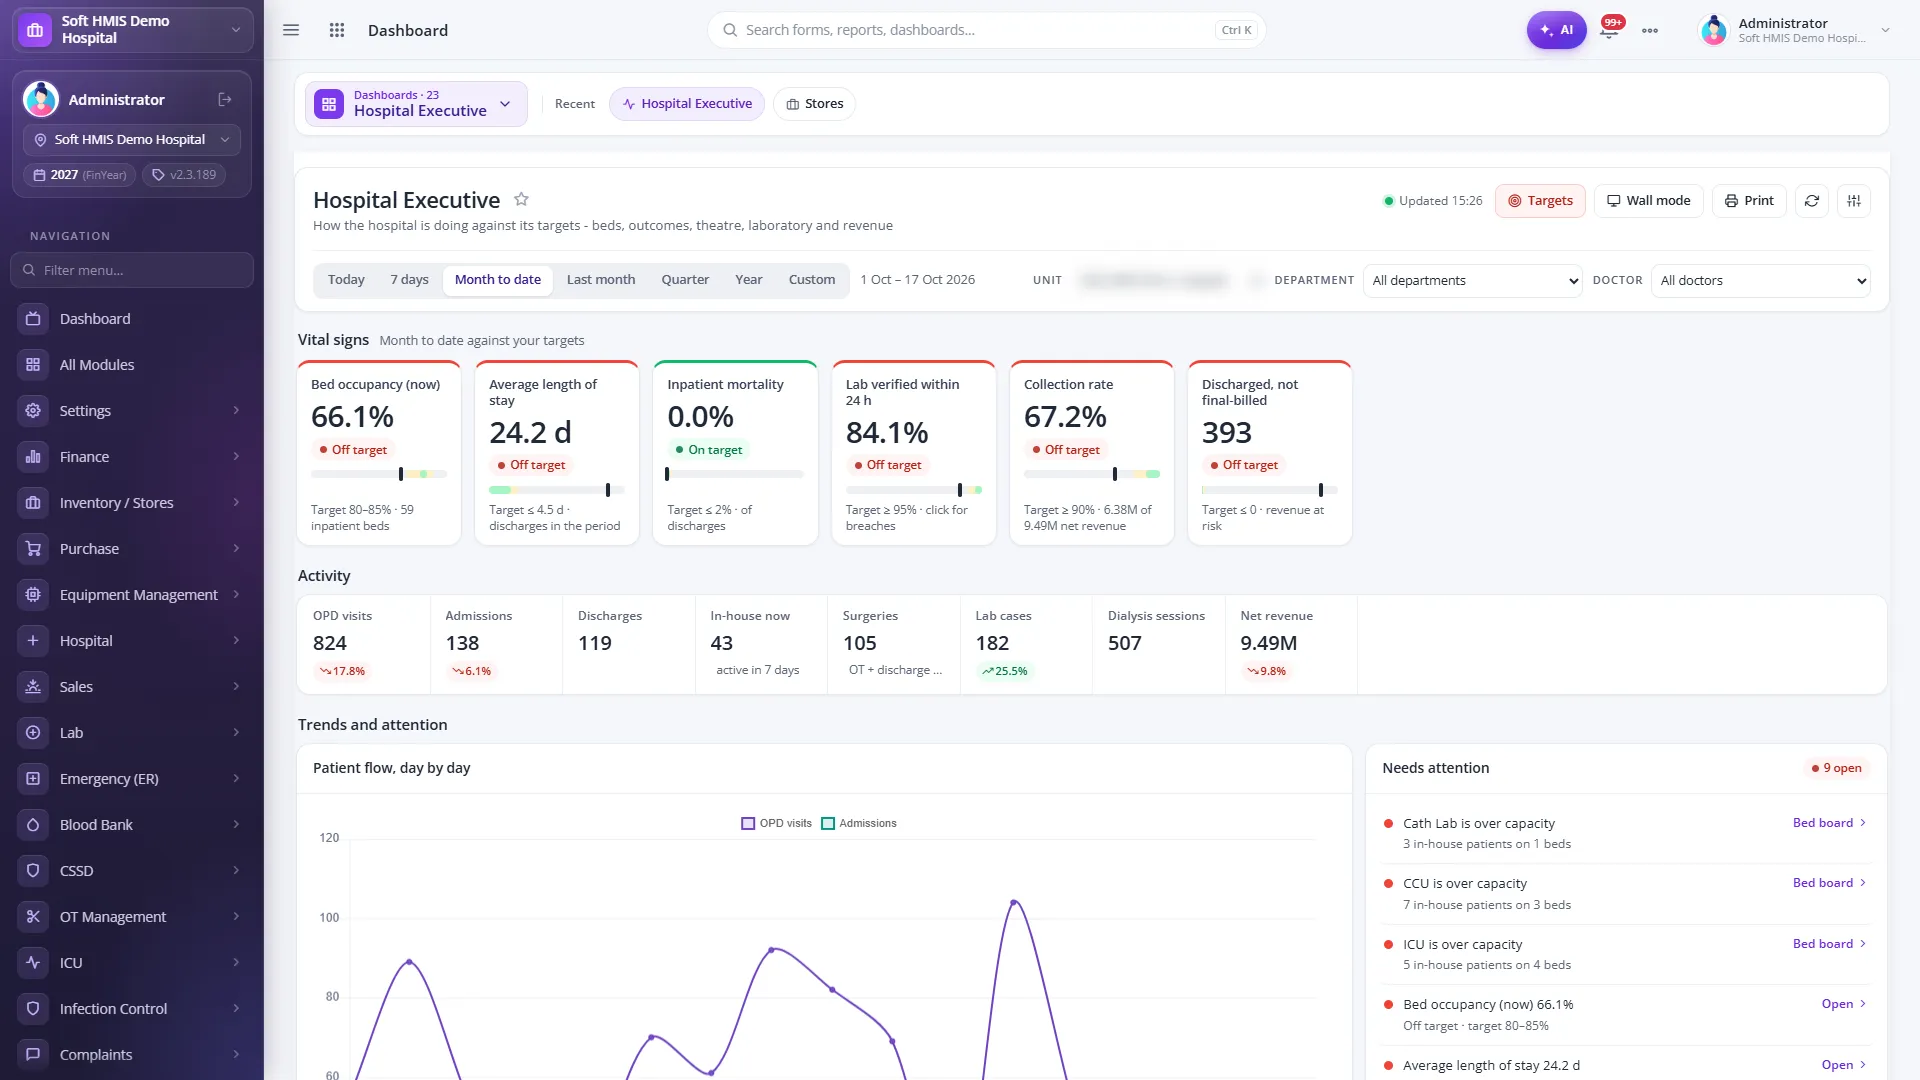
Task: Open the three-dots more options icon
Action: (1650, 30)
